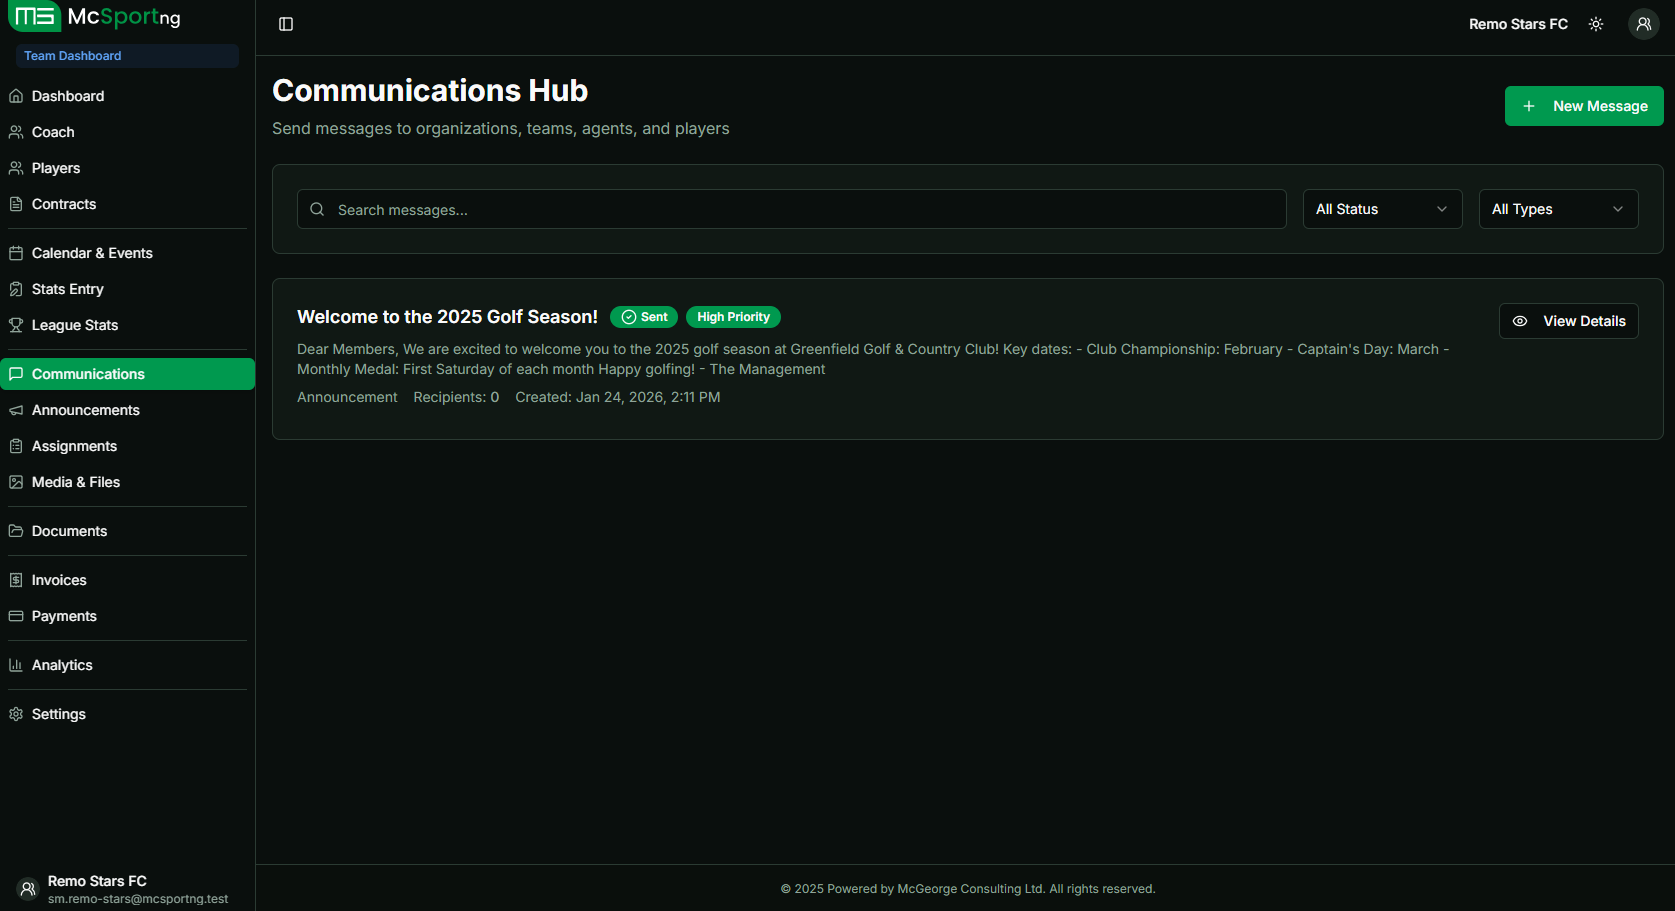
Task: Expand the All Types dropdown
Action: [1558, 209]
